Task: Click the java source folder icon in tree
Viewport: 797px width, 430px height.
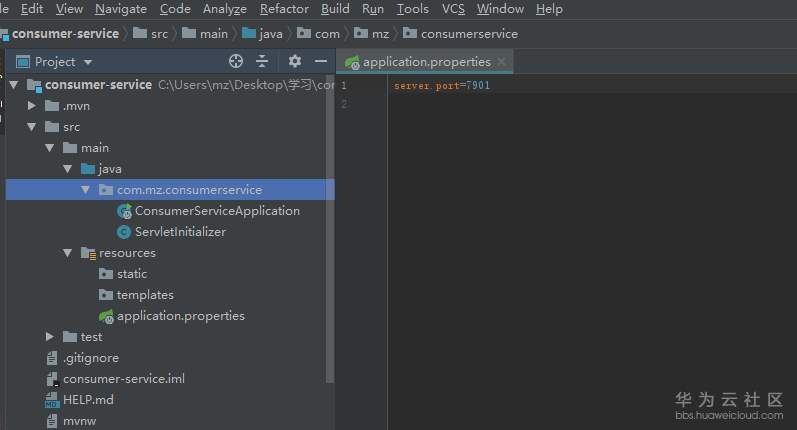Action: coord(88,169)
